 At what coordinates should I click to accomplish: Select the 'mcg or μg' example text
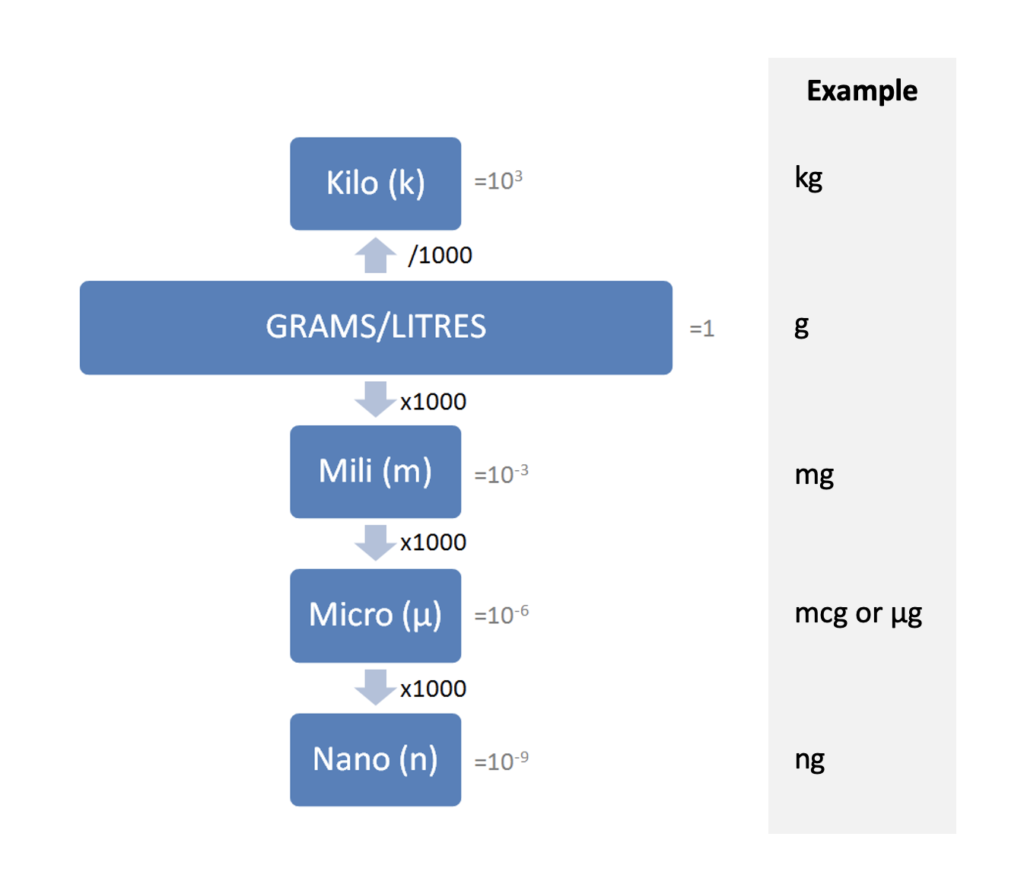(858, 614)
